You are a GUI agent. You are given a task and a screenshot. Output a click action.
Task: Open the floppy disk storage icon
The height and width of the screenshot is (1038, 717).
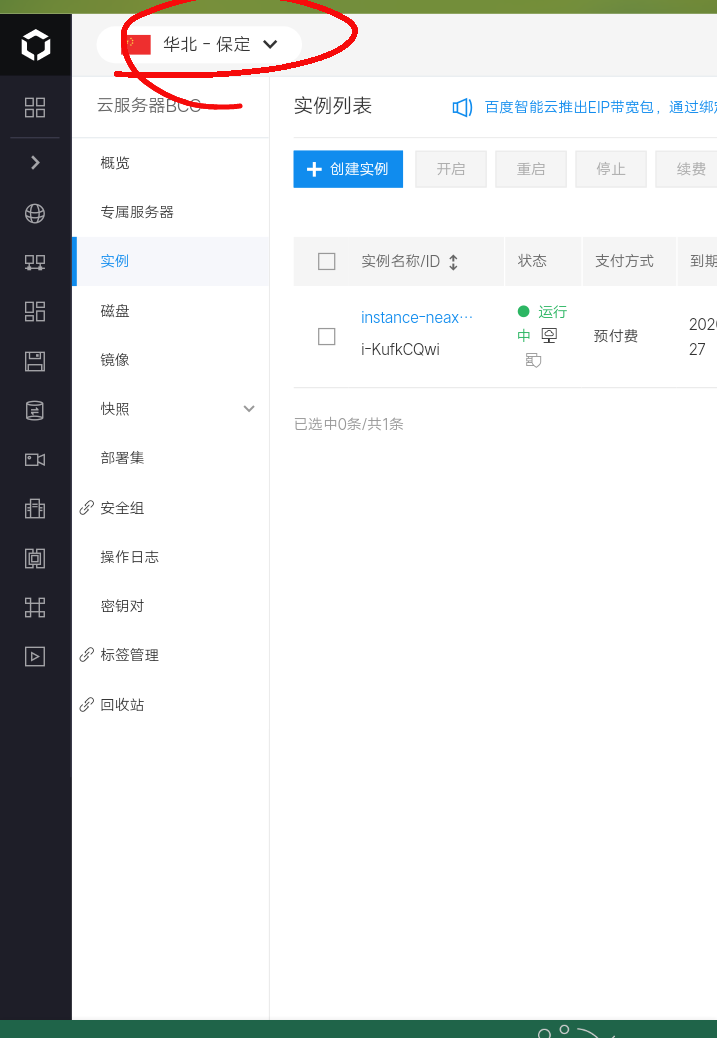[35, 361]
